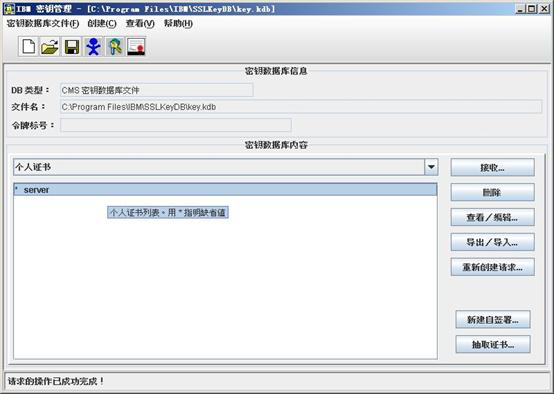Click the blue person figure toolbar icon
Viewport: 554px width, 394px height.
tap(93, 47)
